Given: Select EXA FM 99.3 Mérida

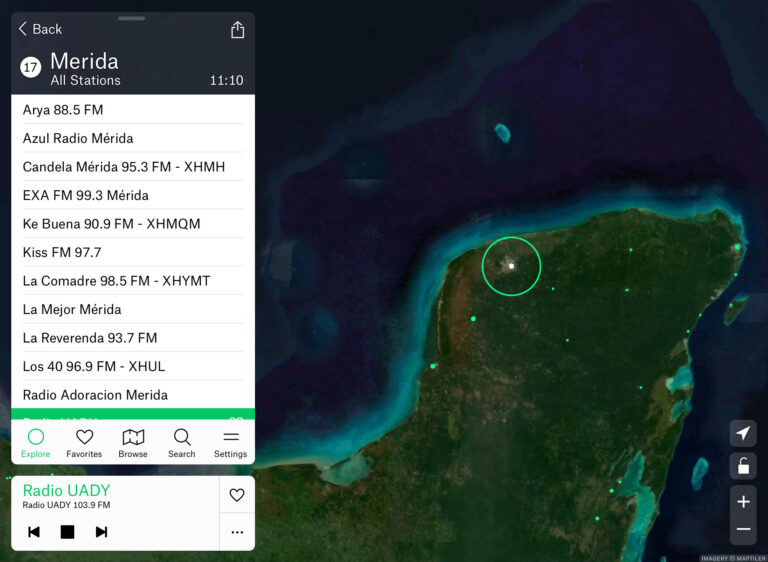Looking at the screenshot, I should pyautogui.click(x=133, y=195).
